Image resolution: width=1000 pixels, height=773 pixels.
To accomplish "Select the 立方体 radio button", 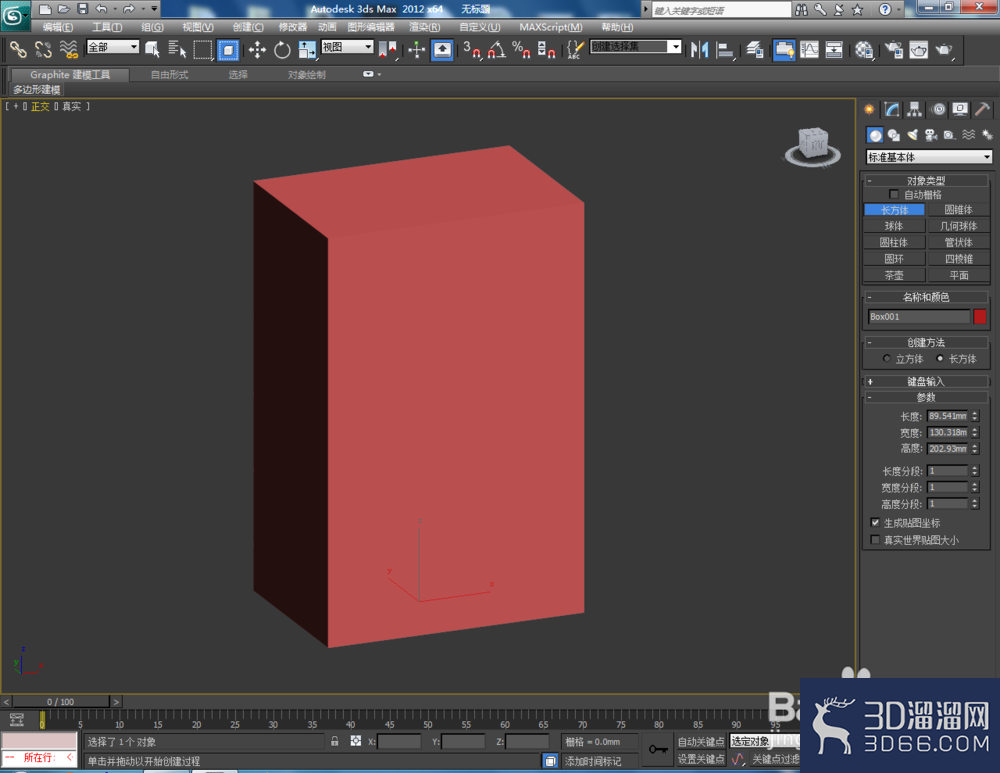I will pyautogui.click(x=886, y=358).
